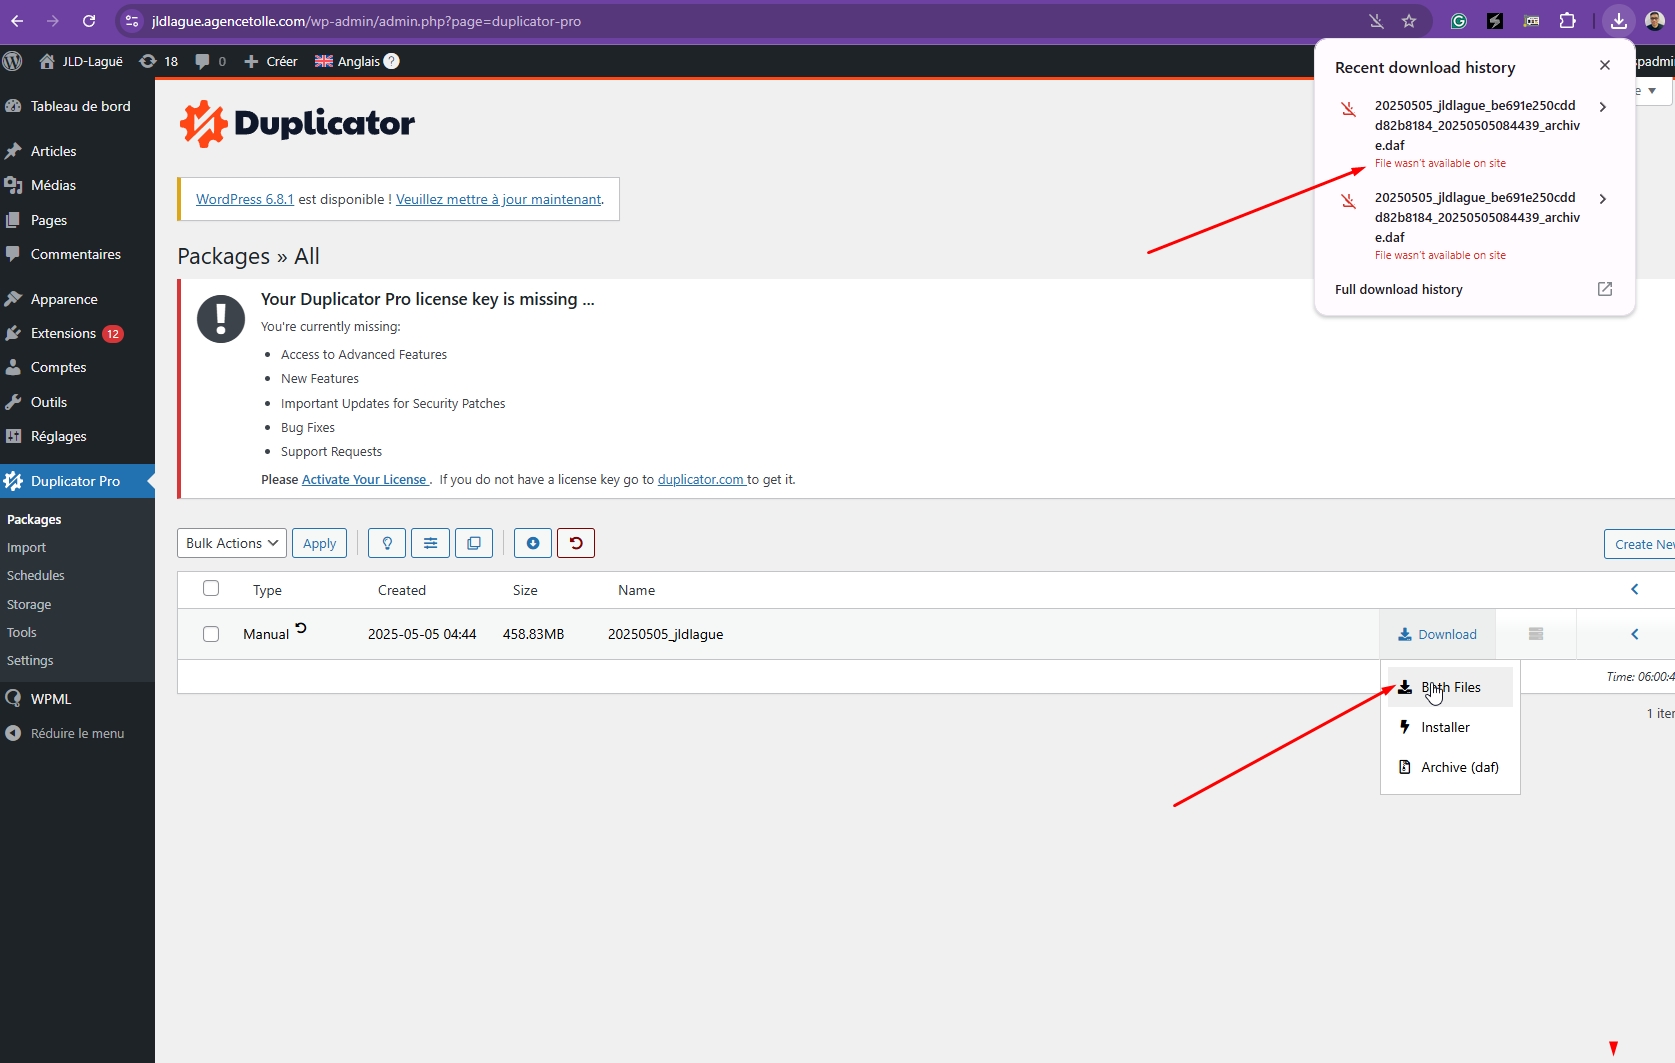Open the Schedules submenu

pyautogui.click(x=36, y=576)
